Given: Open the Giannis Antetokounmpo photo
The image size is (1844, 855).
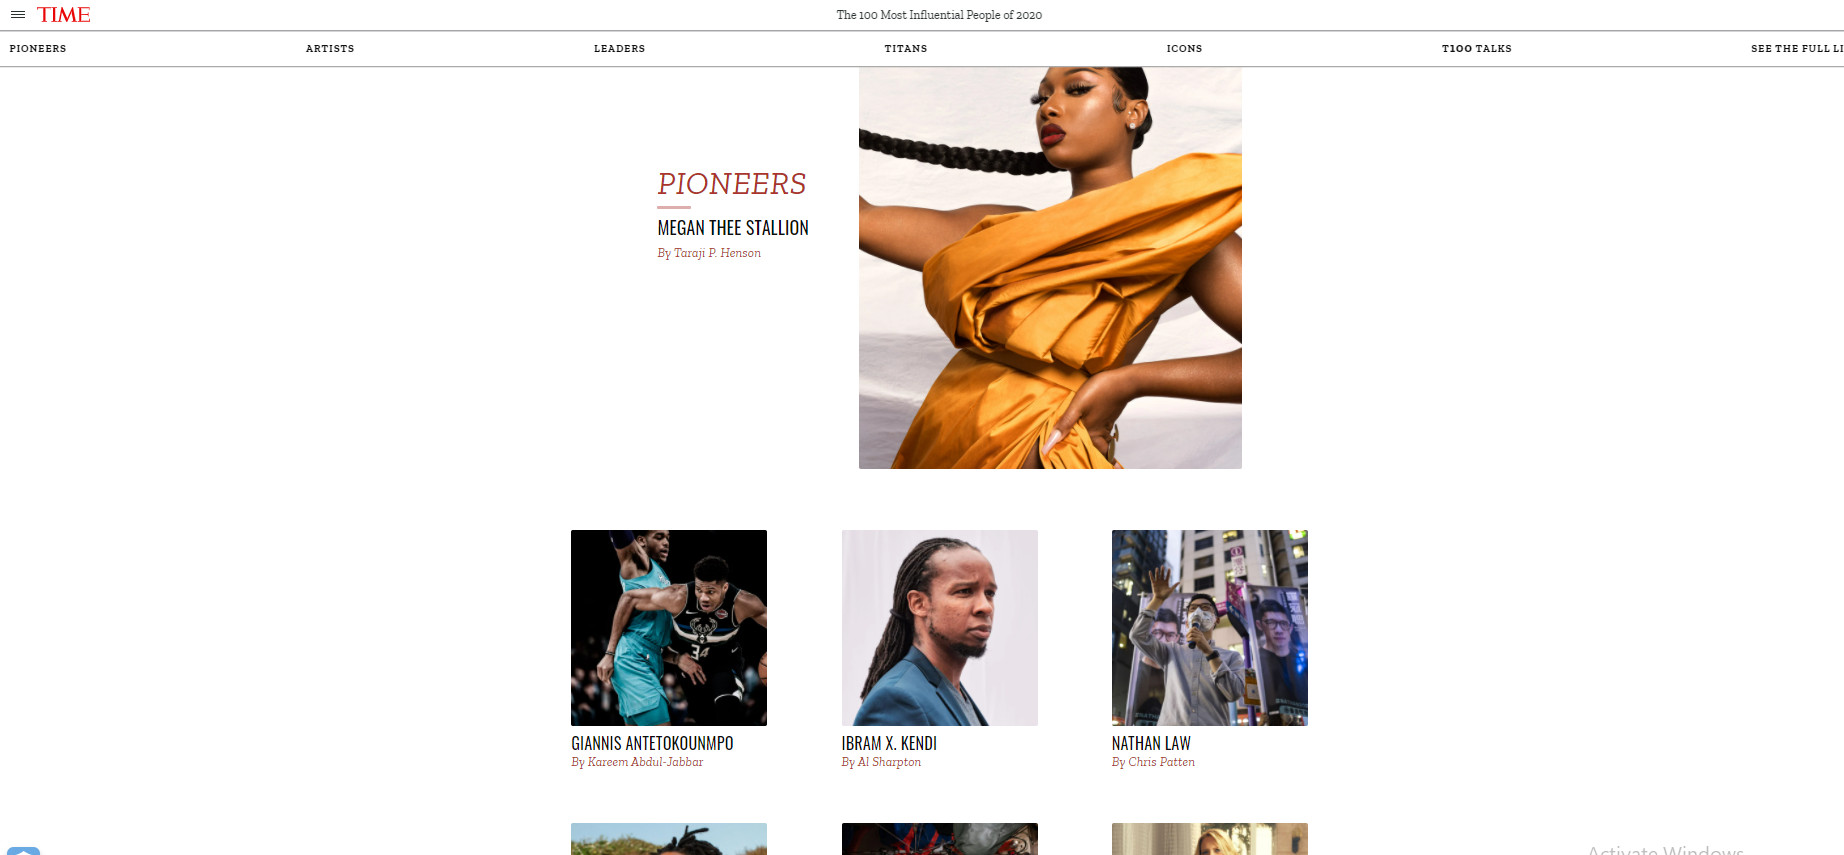Looking at the screenshot, I should (669, 628).
